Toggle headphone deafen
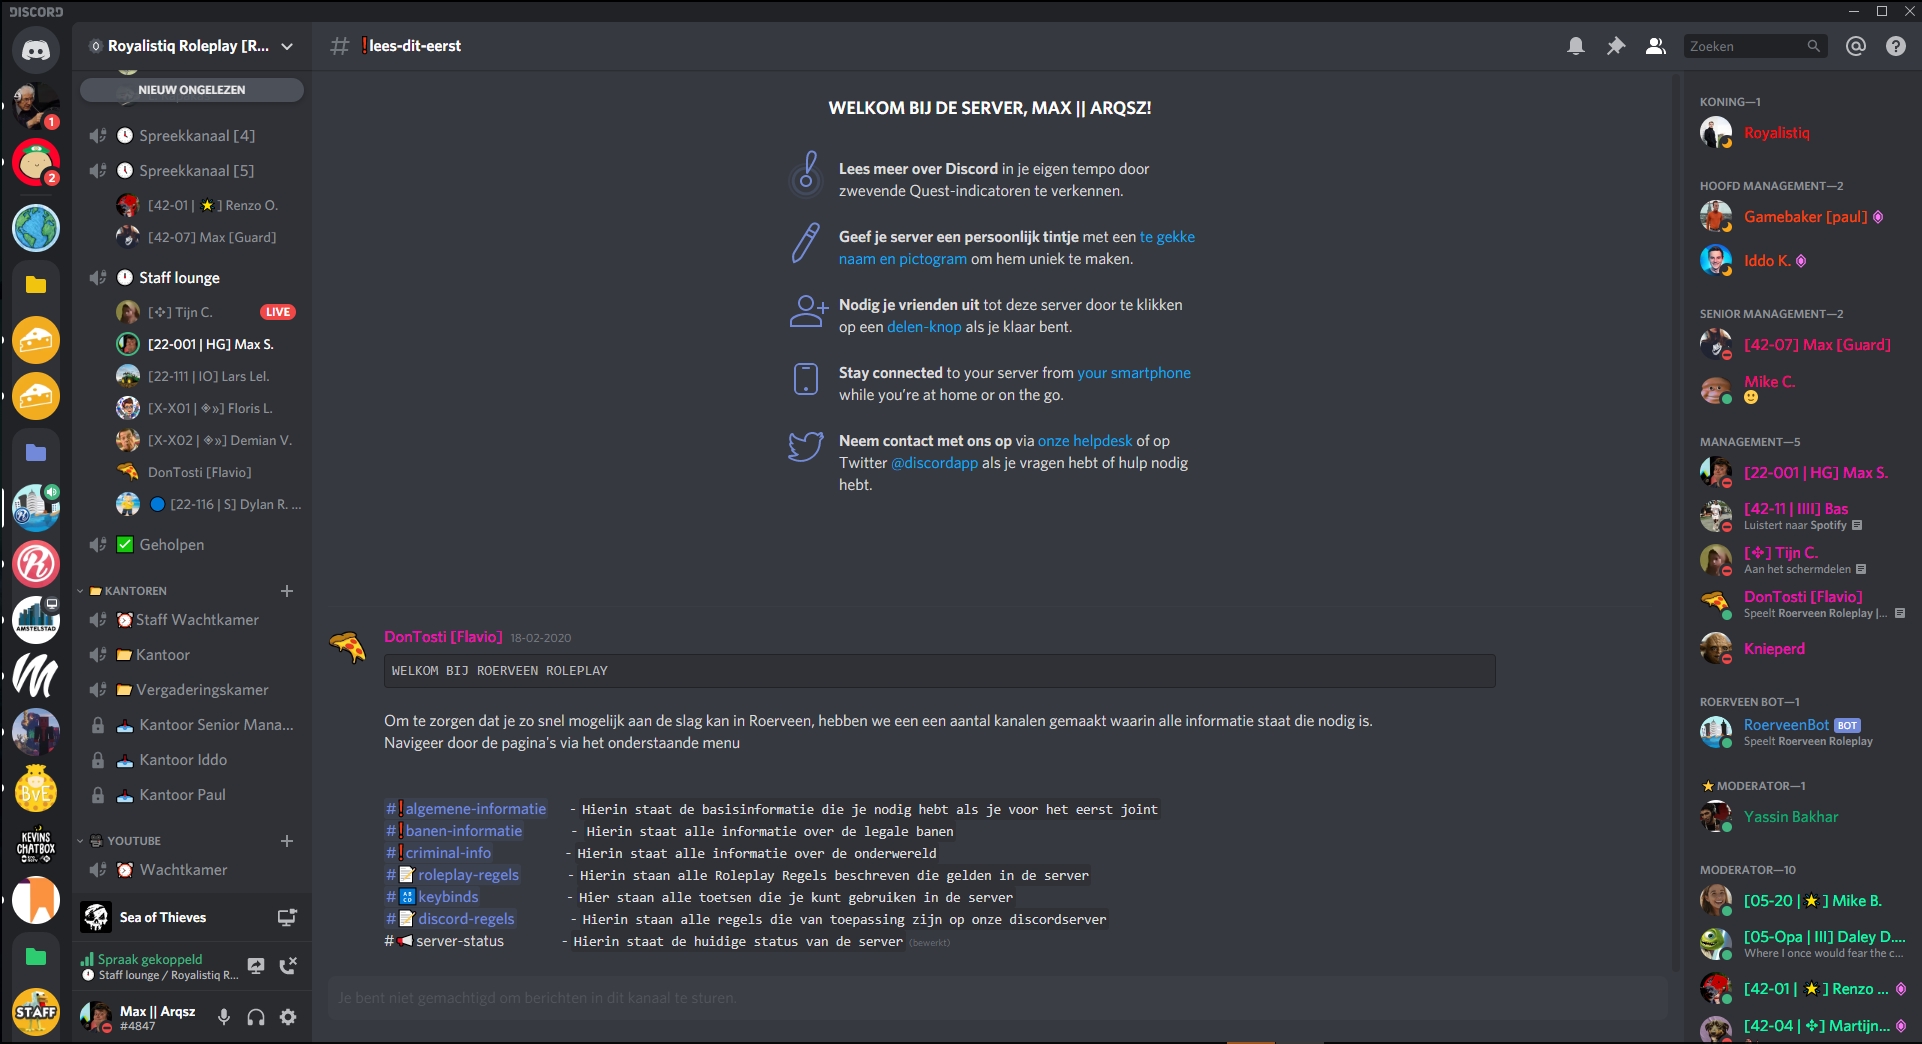This screenshot has height=1044, width=1922. click(x=256, y=1017)
